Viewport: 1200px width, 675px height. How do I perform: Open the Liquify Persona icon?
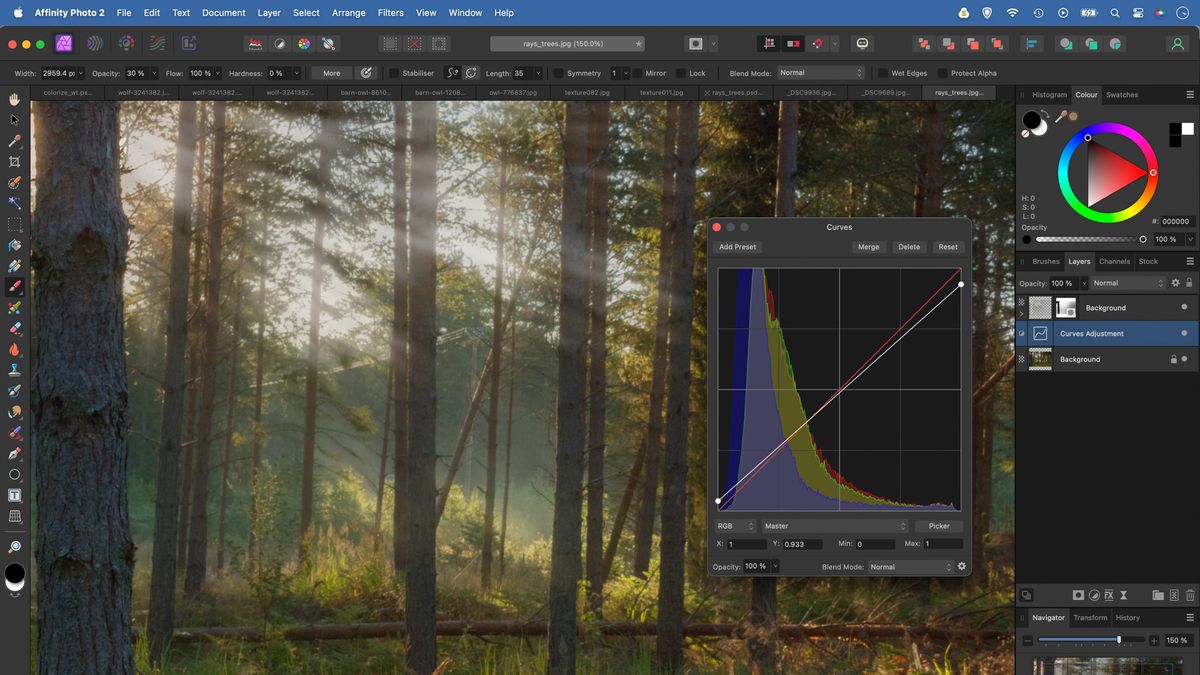coord(96,43)
